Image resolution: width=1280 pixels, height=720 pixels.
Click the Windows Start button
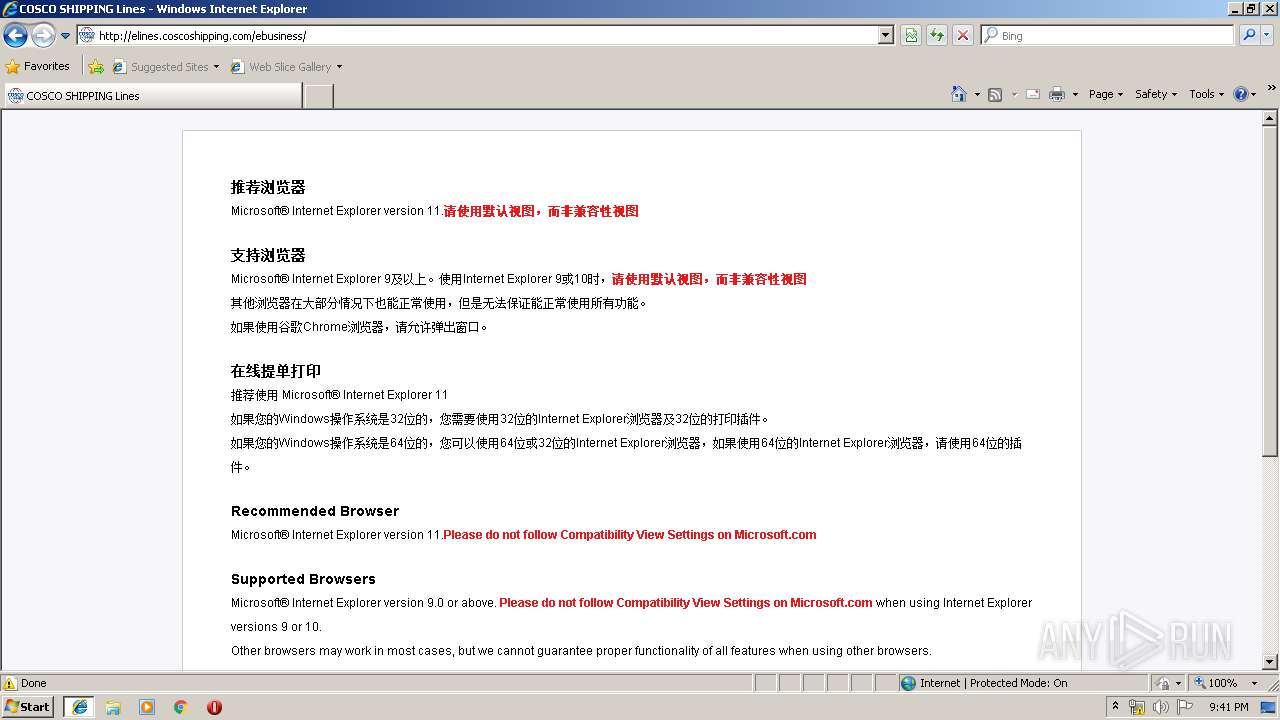pyautogui.click(x=27, y=707)
